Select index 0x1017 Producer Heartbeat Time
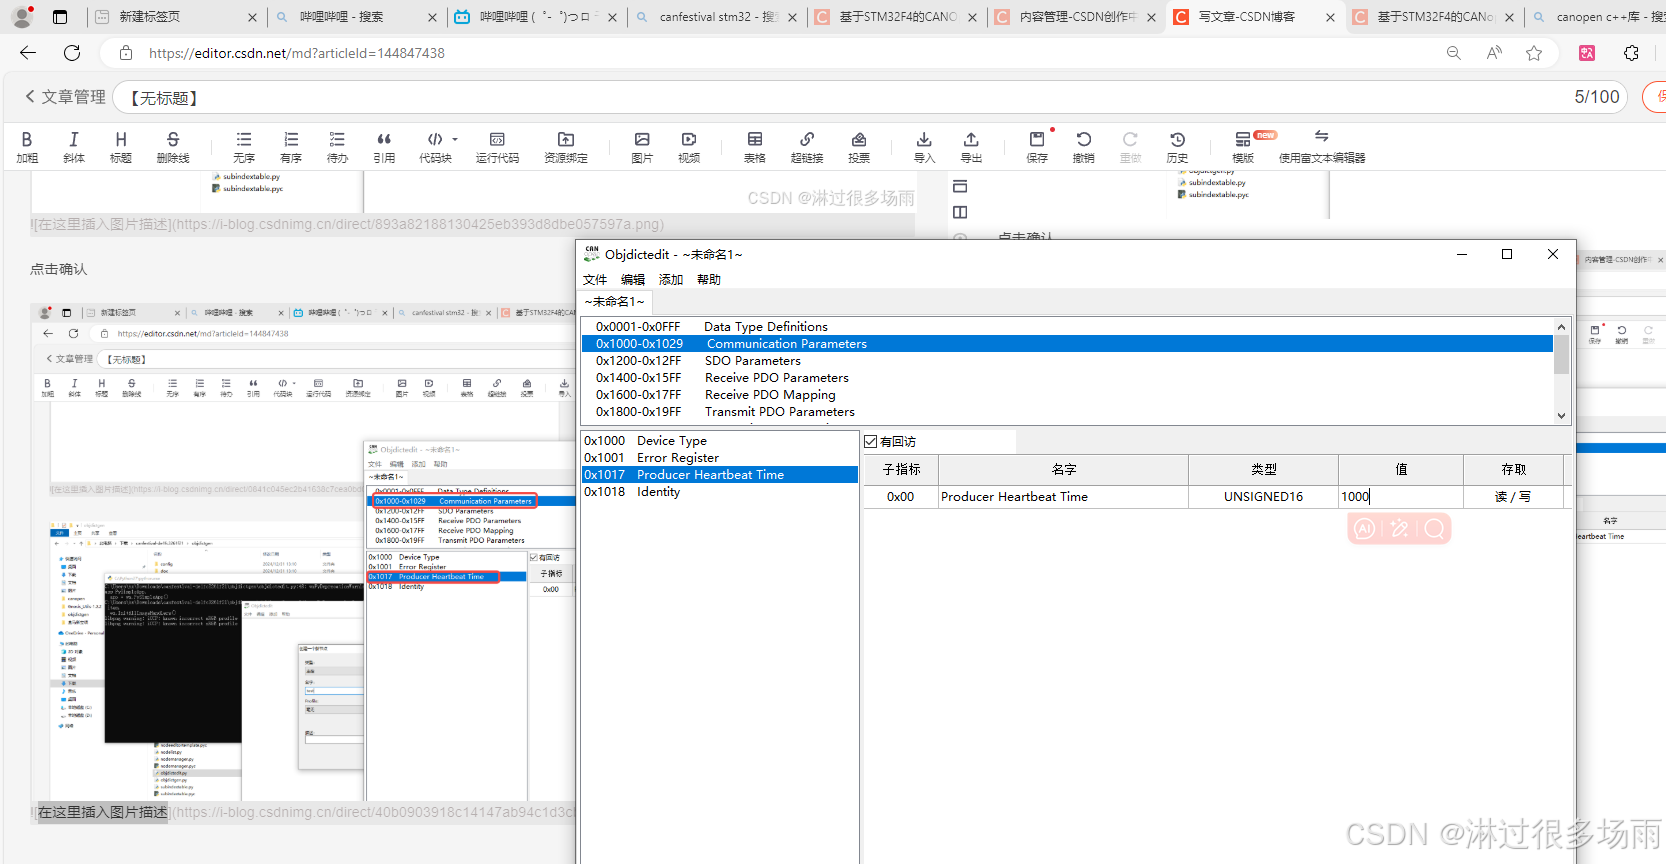 (x=720, y=475)
